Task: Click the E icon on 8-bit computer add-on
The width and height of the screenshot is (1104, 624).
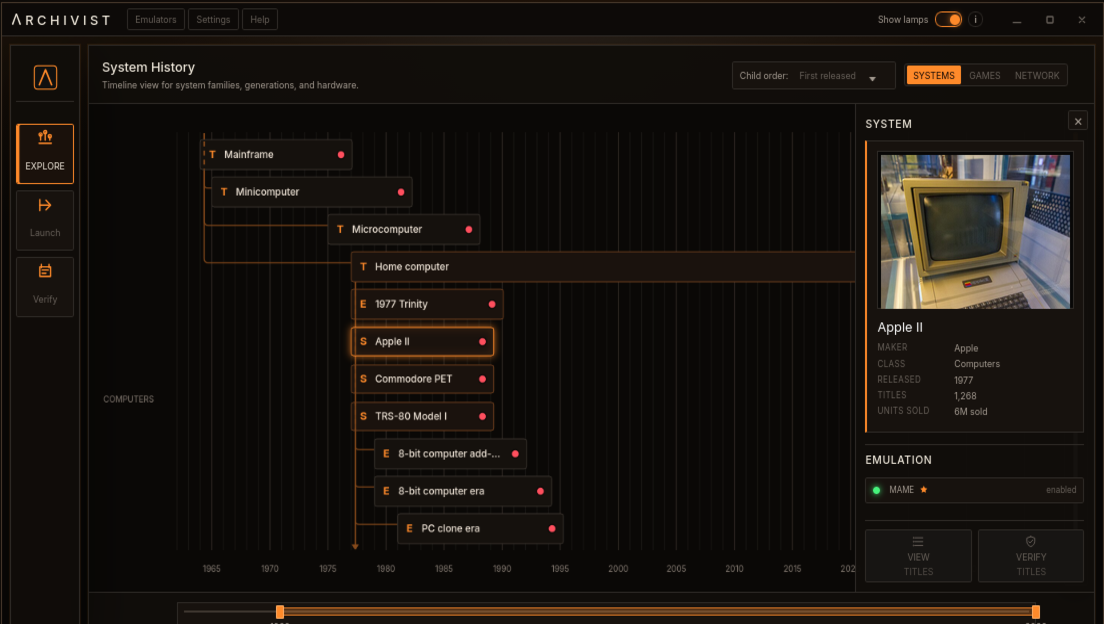Action: pyautogui.click(x=386, y=454)
